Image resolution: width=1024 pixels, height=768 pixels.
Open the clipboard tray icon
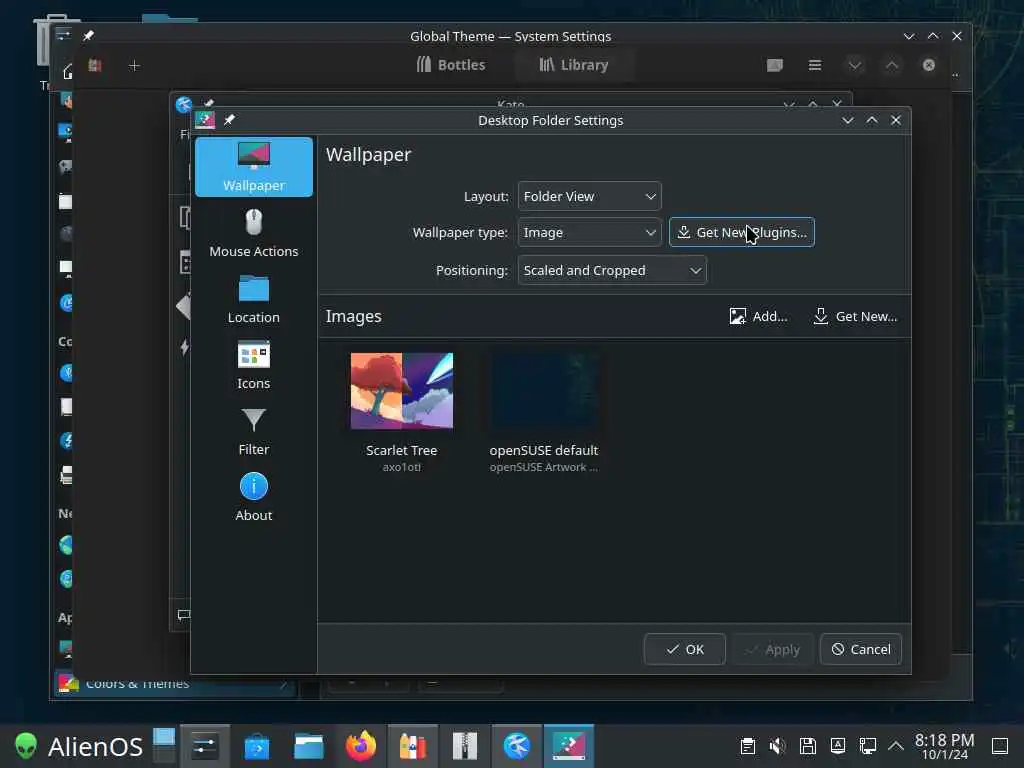[x=748, y=746]
